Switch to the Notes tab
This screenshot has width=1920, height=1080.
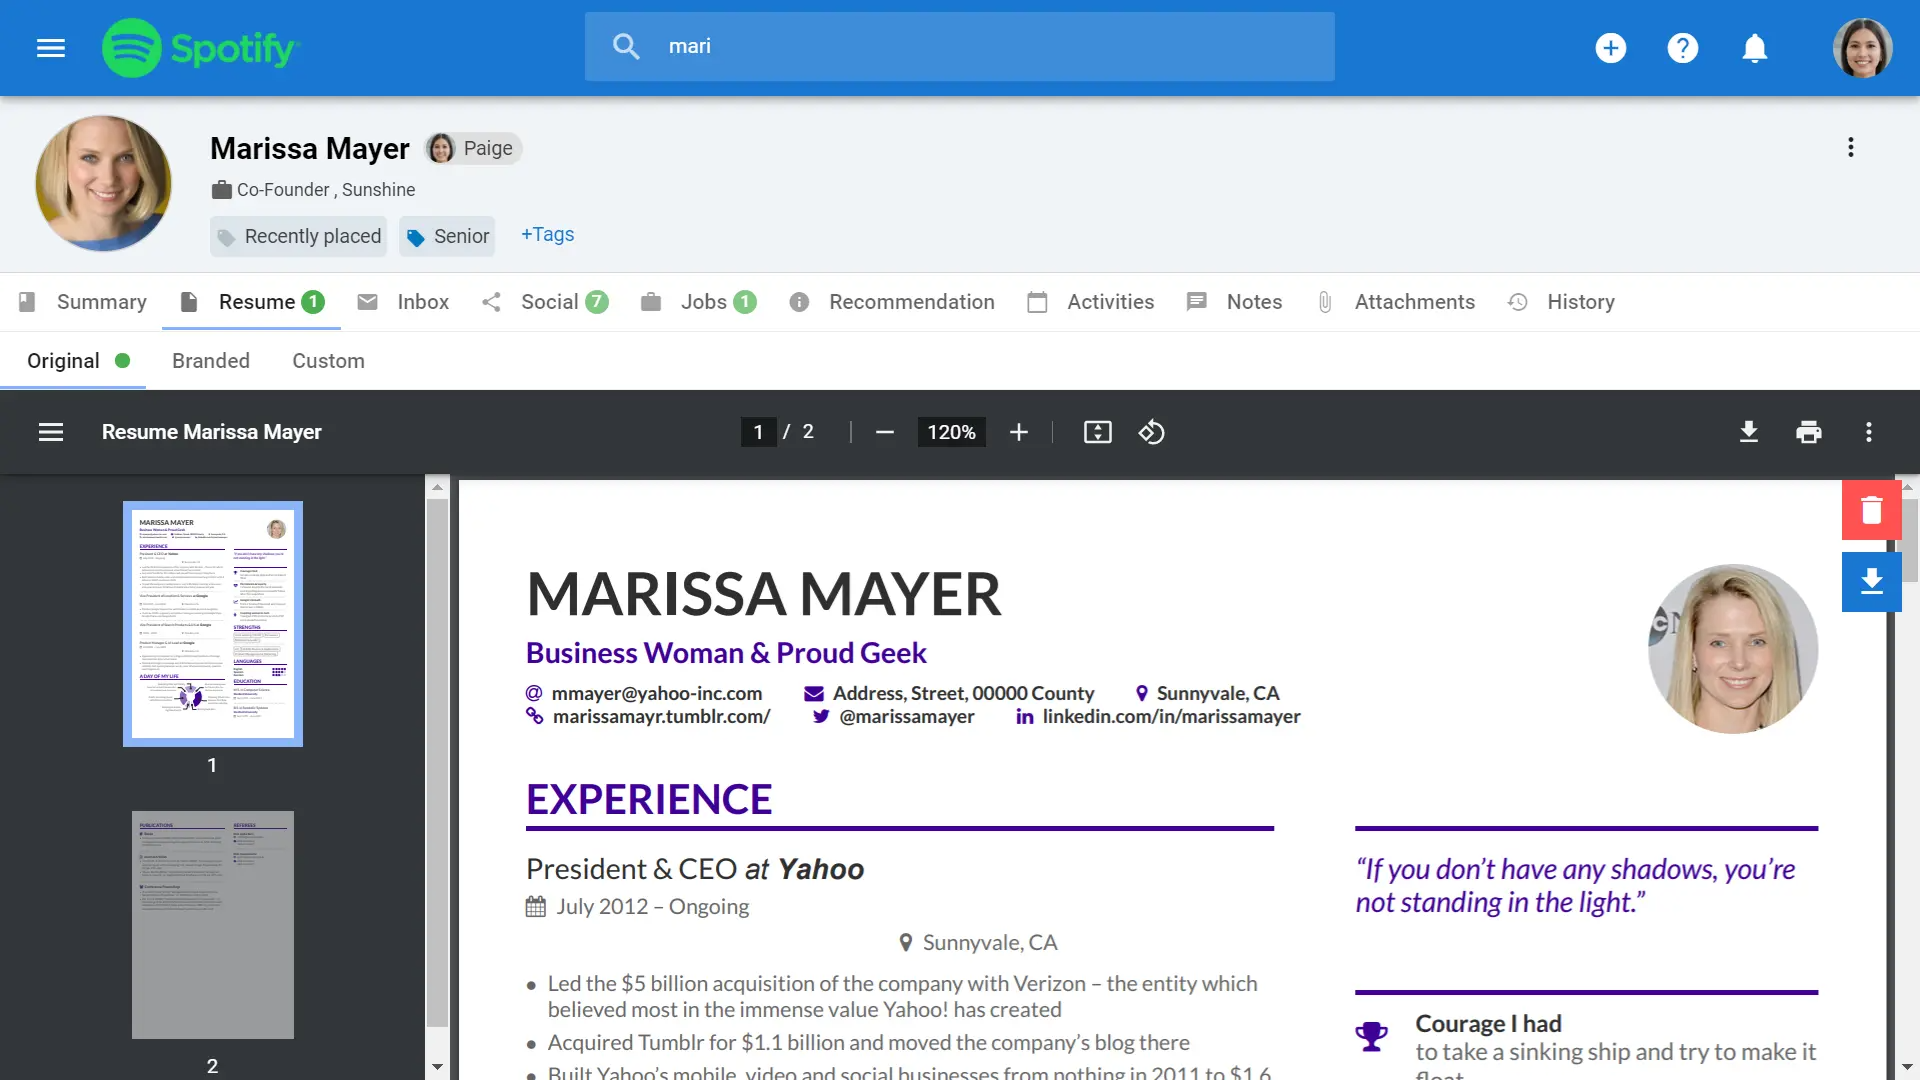click(x=1253, y=302)
